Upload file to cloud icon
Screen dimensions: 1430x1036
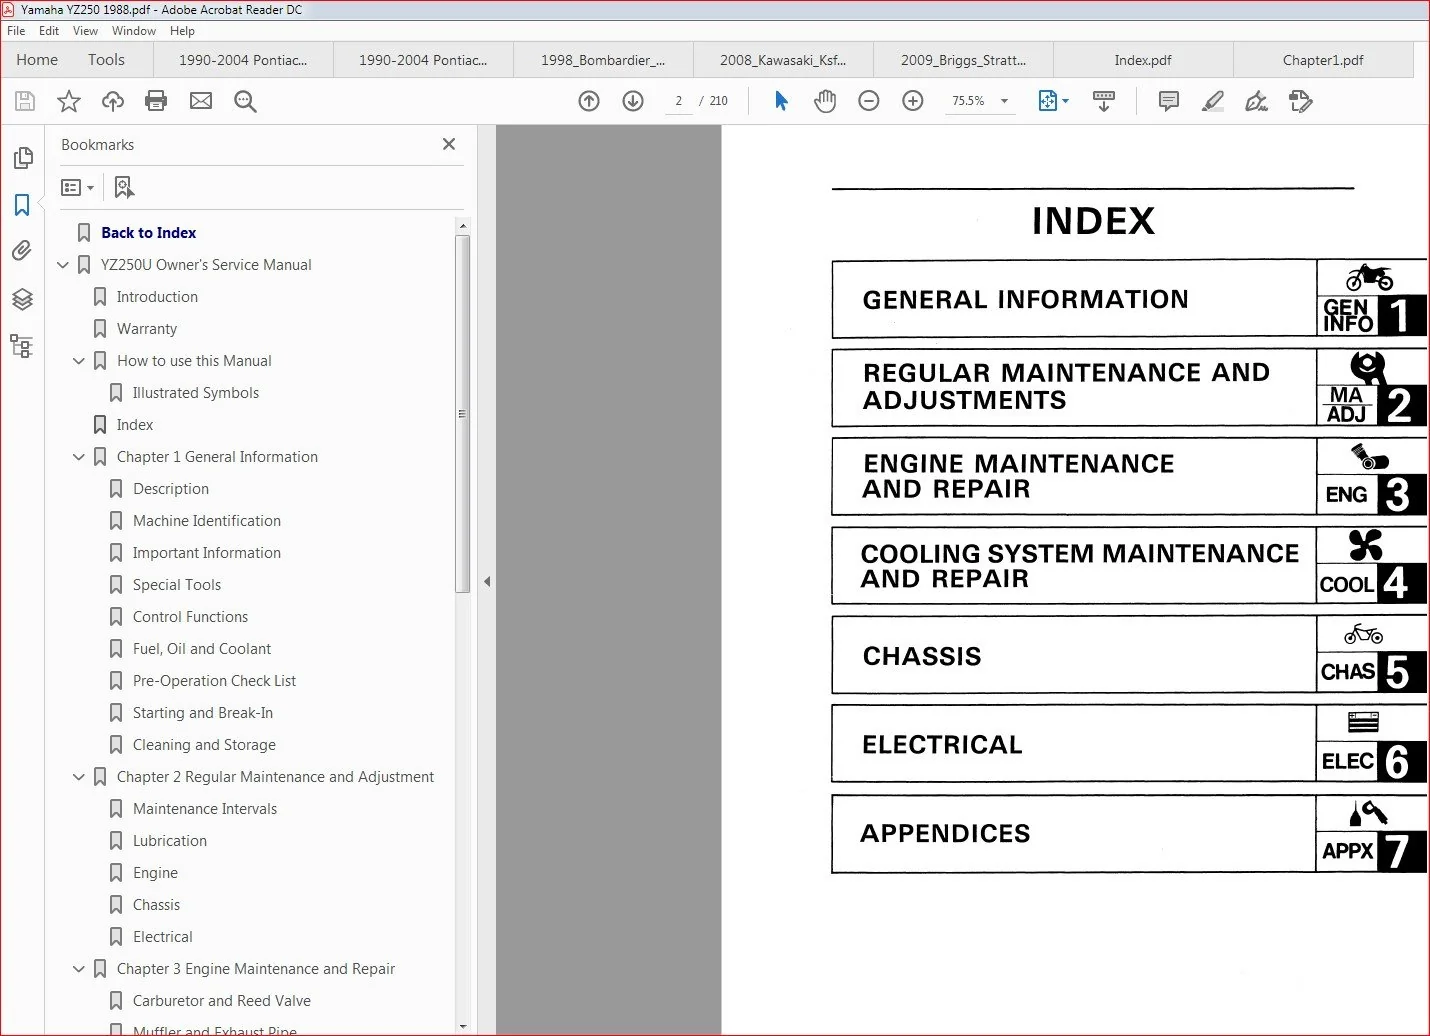click(x=113, y=101)
